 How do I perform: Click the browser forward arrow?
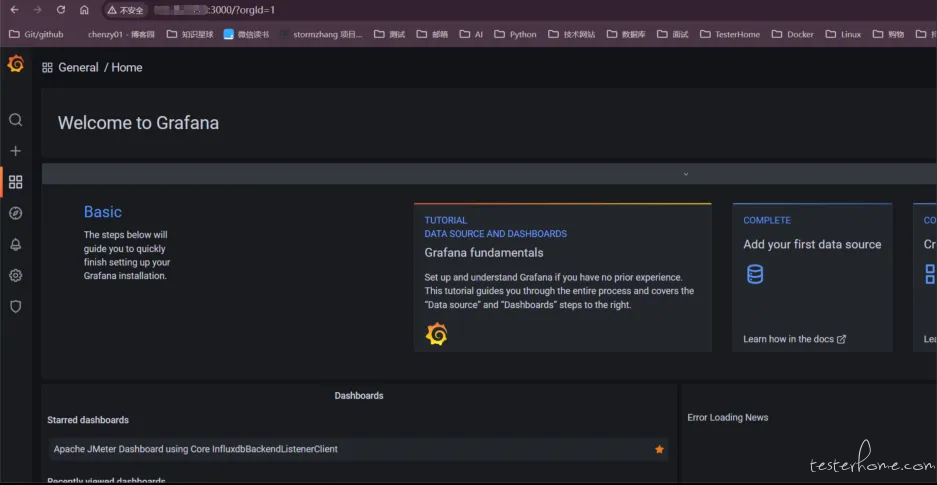click(x=38, y=10)
